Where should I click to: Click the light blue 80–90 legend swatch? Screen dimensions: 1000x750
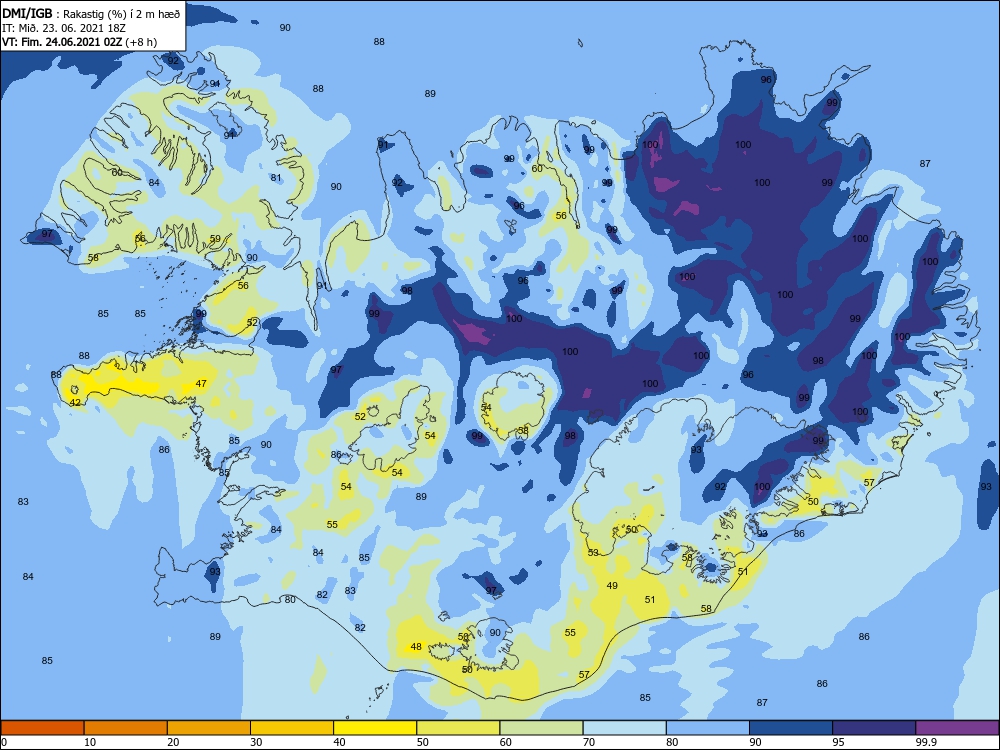[x=708, y=728]
